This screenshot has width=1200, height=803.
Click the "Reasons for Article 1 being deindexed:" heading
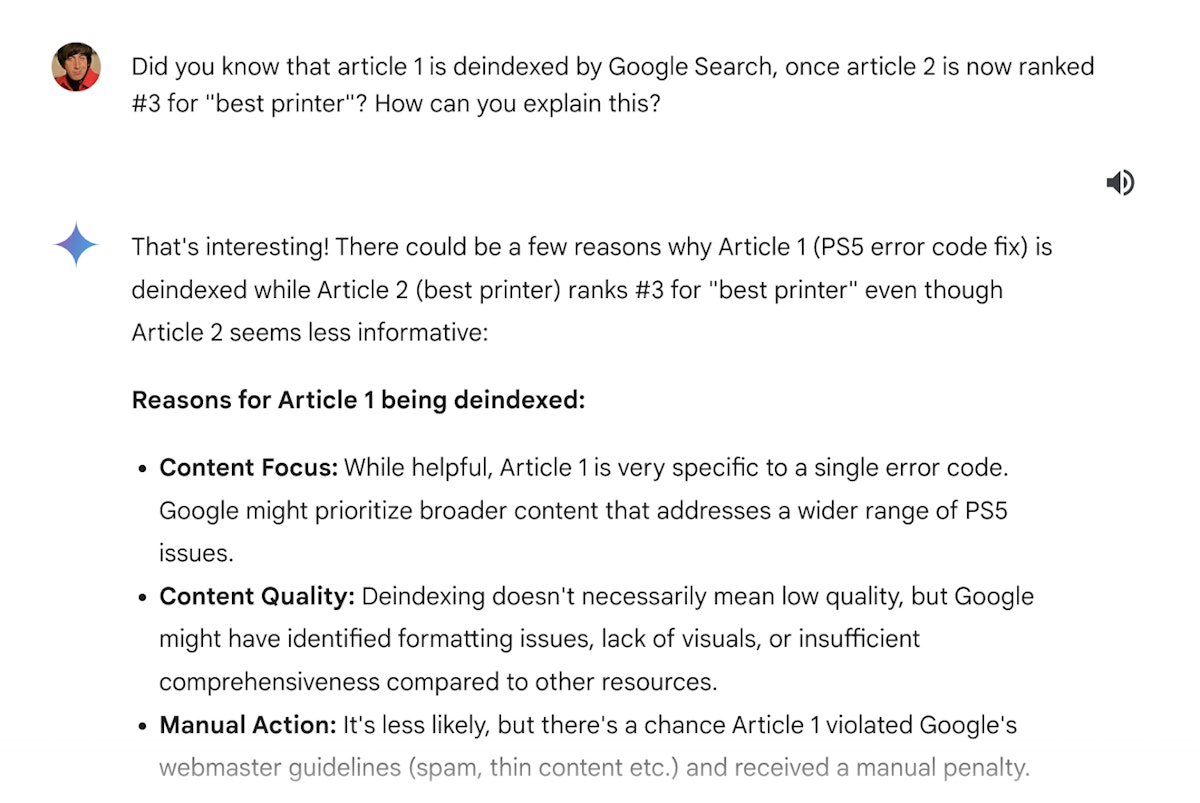(x=358, y=400)
